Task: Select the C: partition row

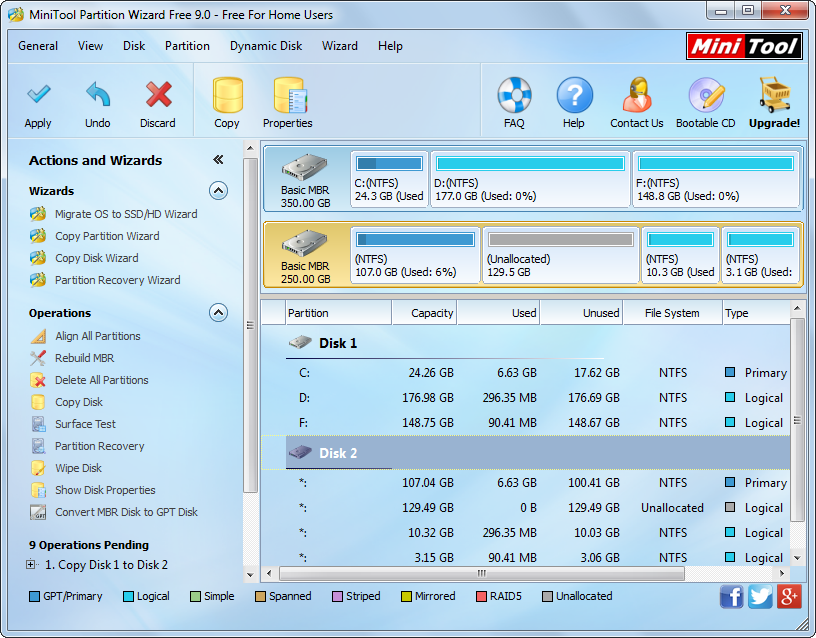Action: click(526, 373)
